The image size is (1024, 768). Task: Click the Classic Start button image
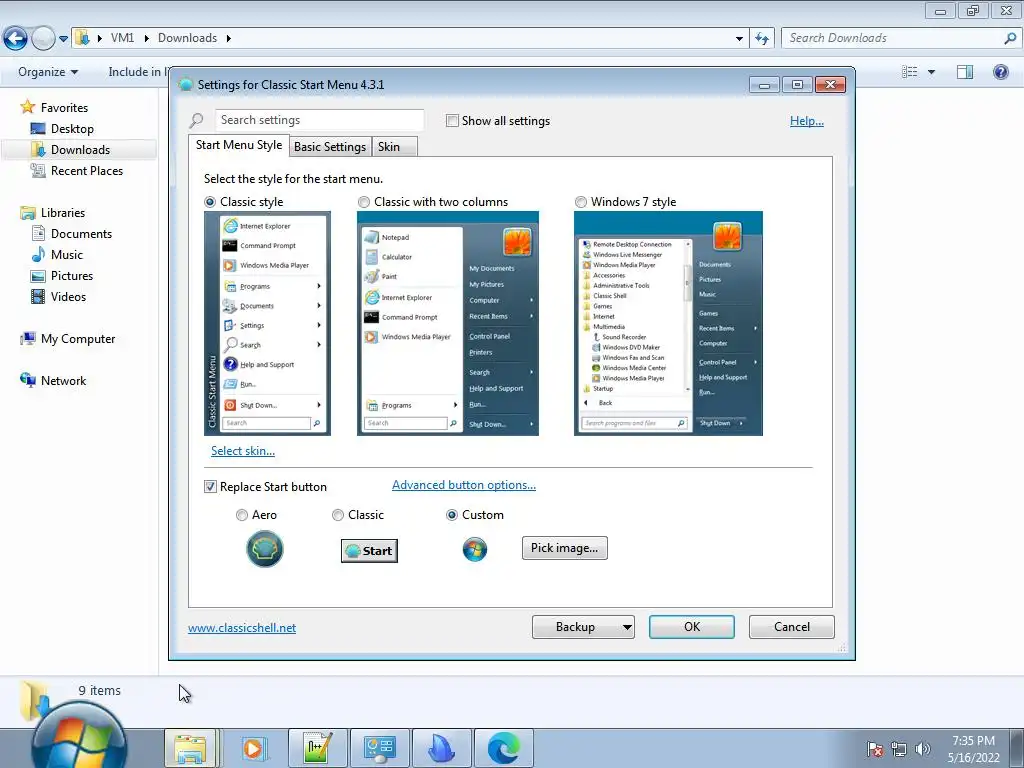pyautogui.click(x=370, y=551)
